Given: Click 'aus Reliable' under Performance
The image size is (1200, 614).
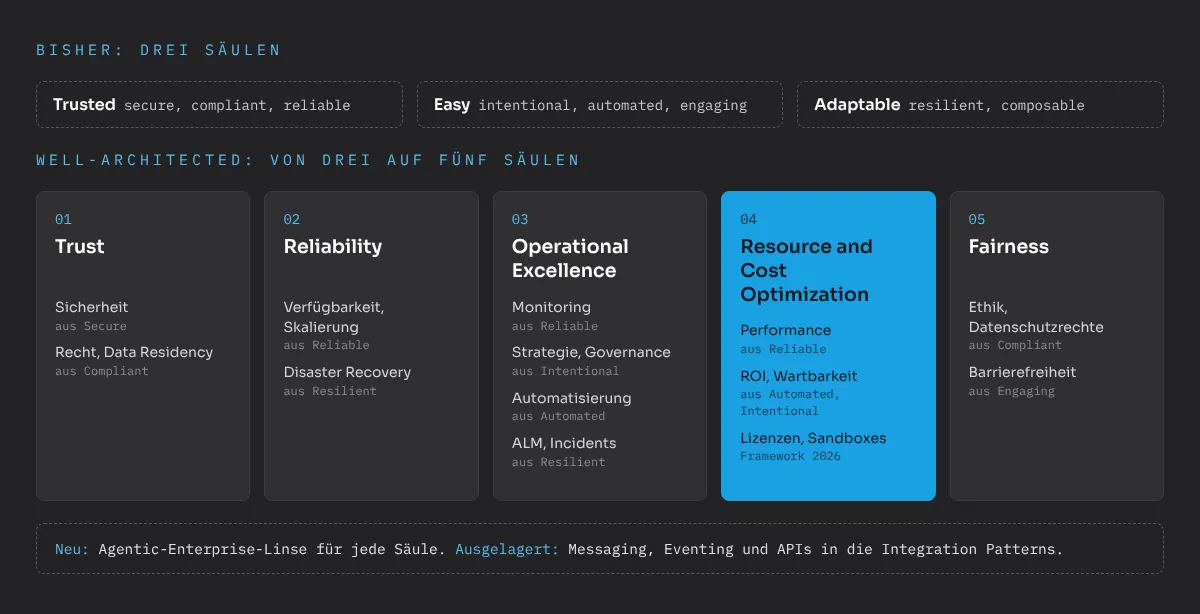Looking at the screenshot, I should 784,349.
